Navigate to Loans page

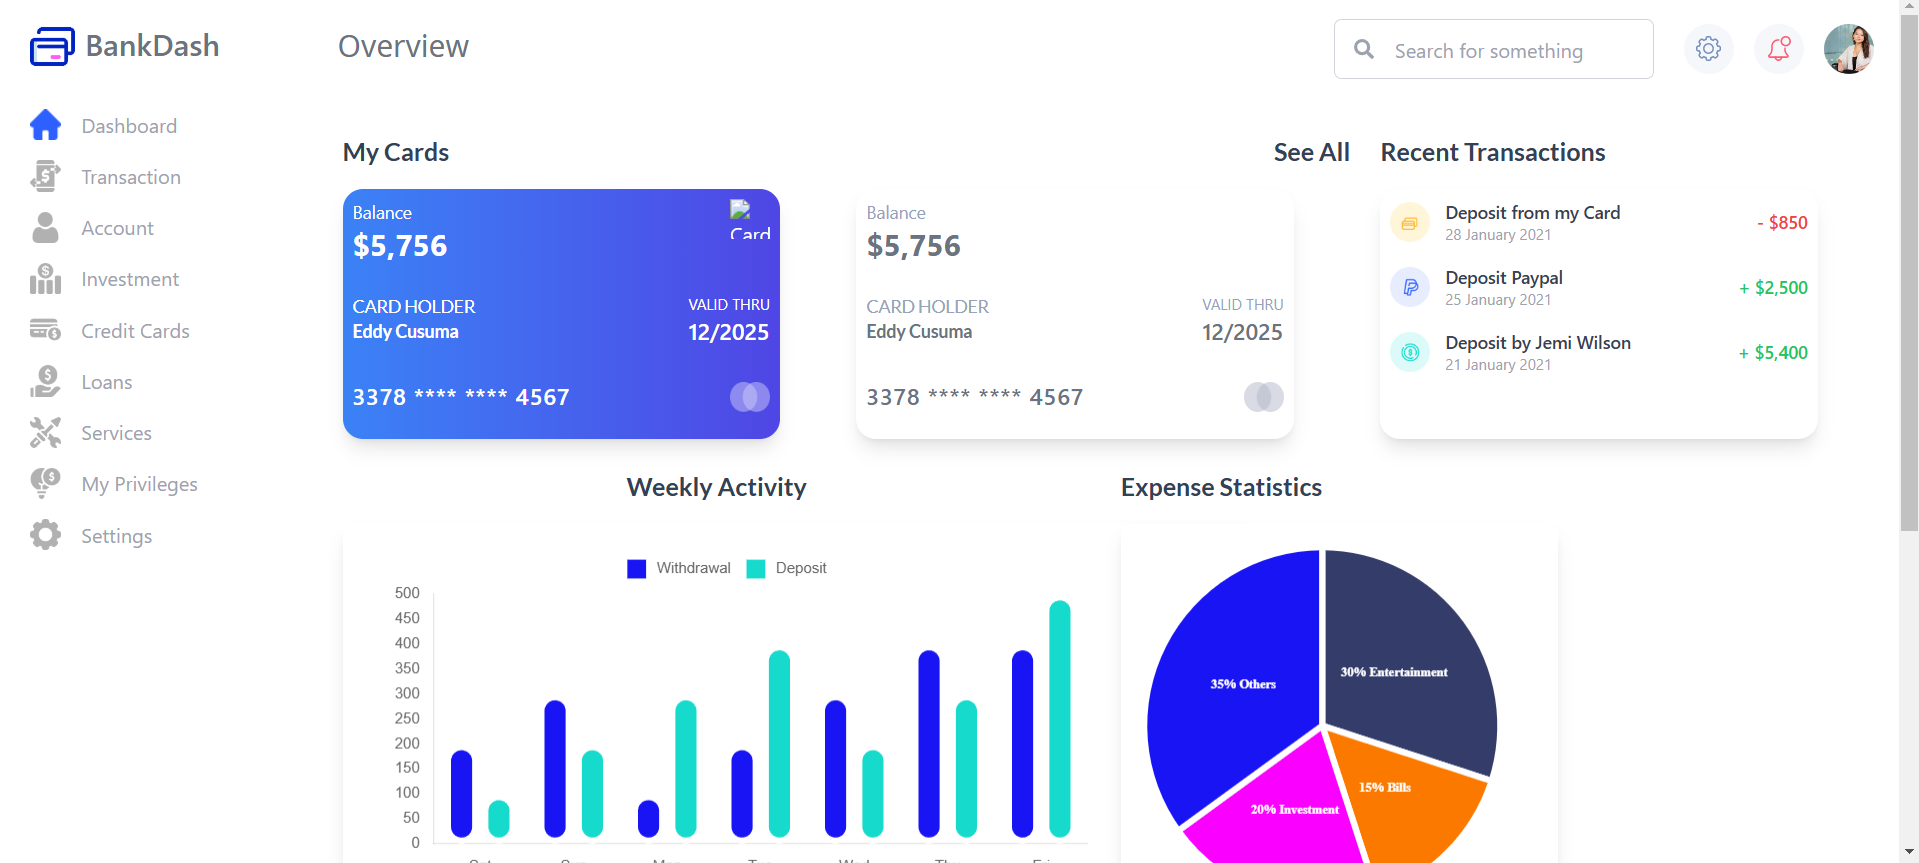[106, 382]
